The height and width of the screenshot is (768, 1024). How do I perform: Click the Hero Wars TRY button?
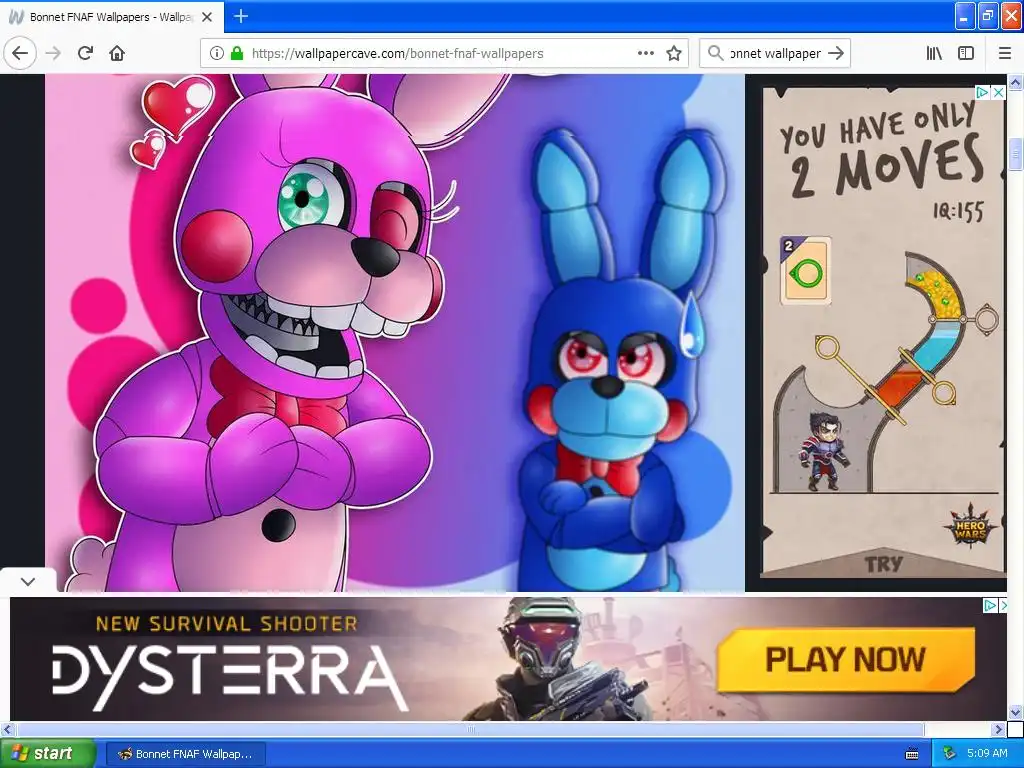[884, 563]
